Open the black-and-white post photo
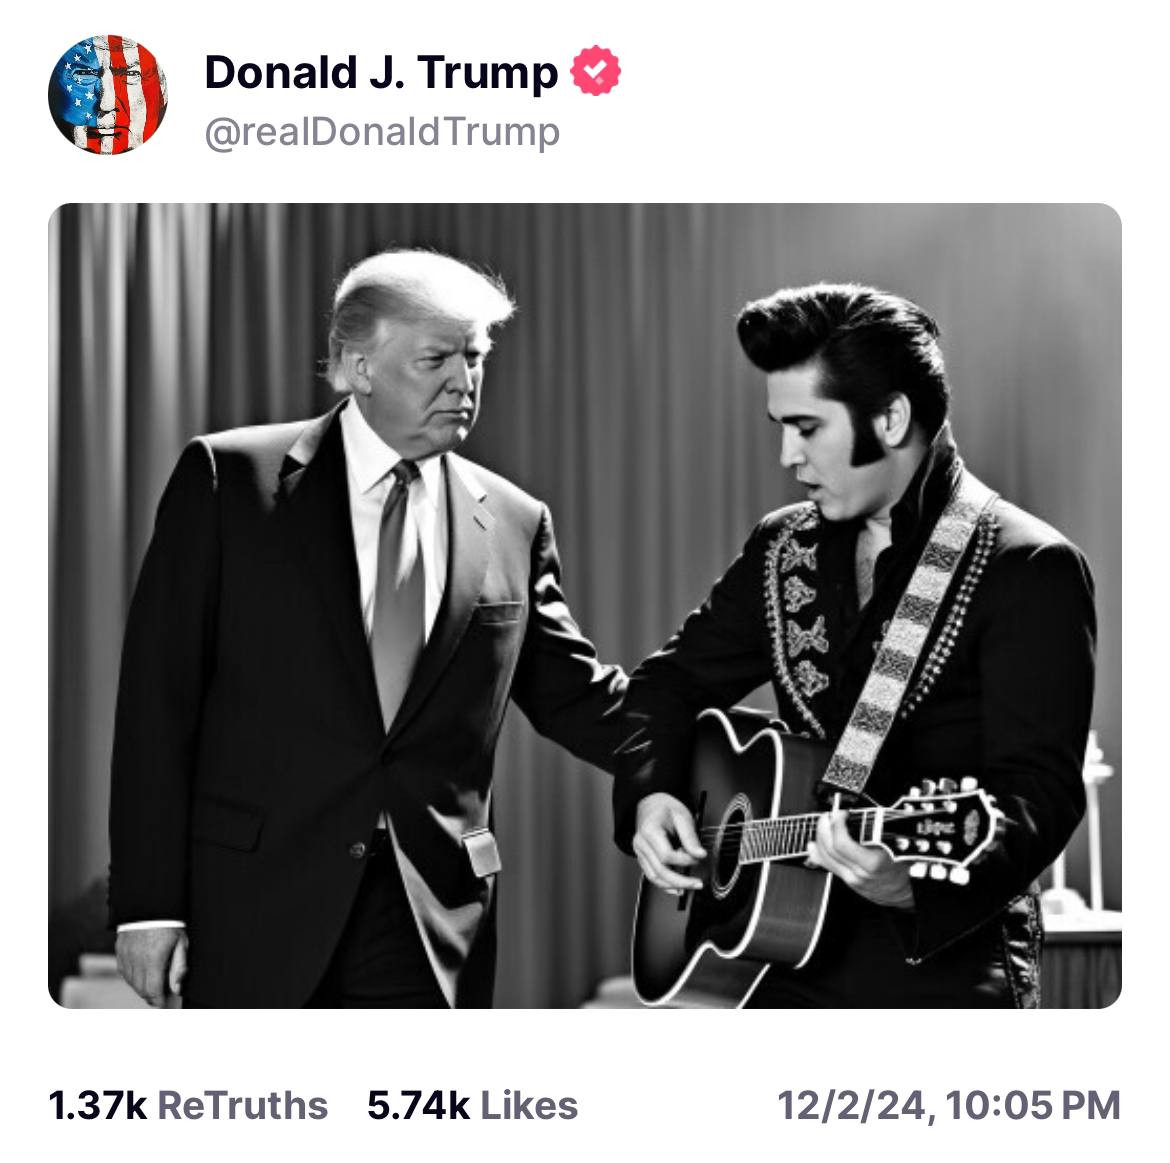The width and height of the screenshot is (1170, 1163). click(x=584, y=605)
